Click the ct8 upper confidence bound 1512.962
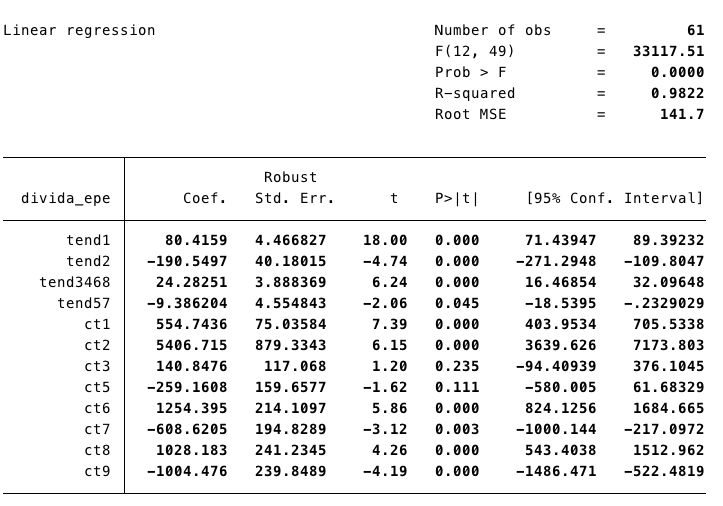Viewport: 723px width, 506px height. tap(669, 450)
